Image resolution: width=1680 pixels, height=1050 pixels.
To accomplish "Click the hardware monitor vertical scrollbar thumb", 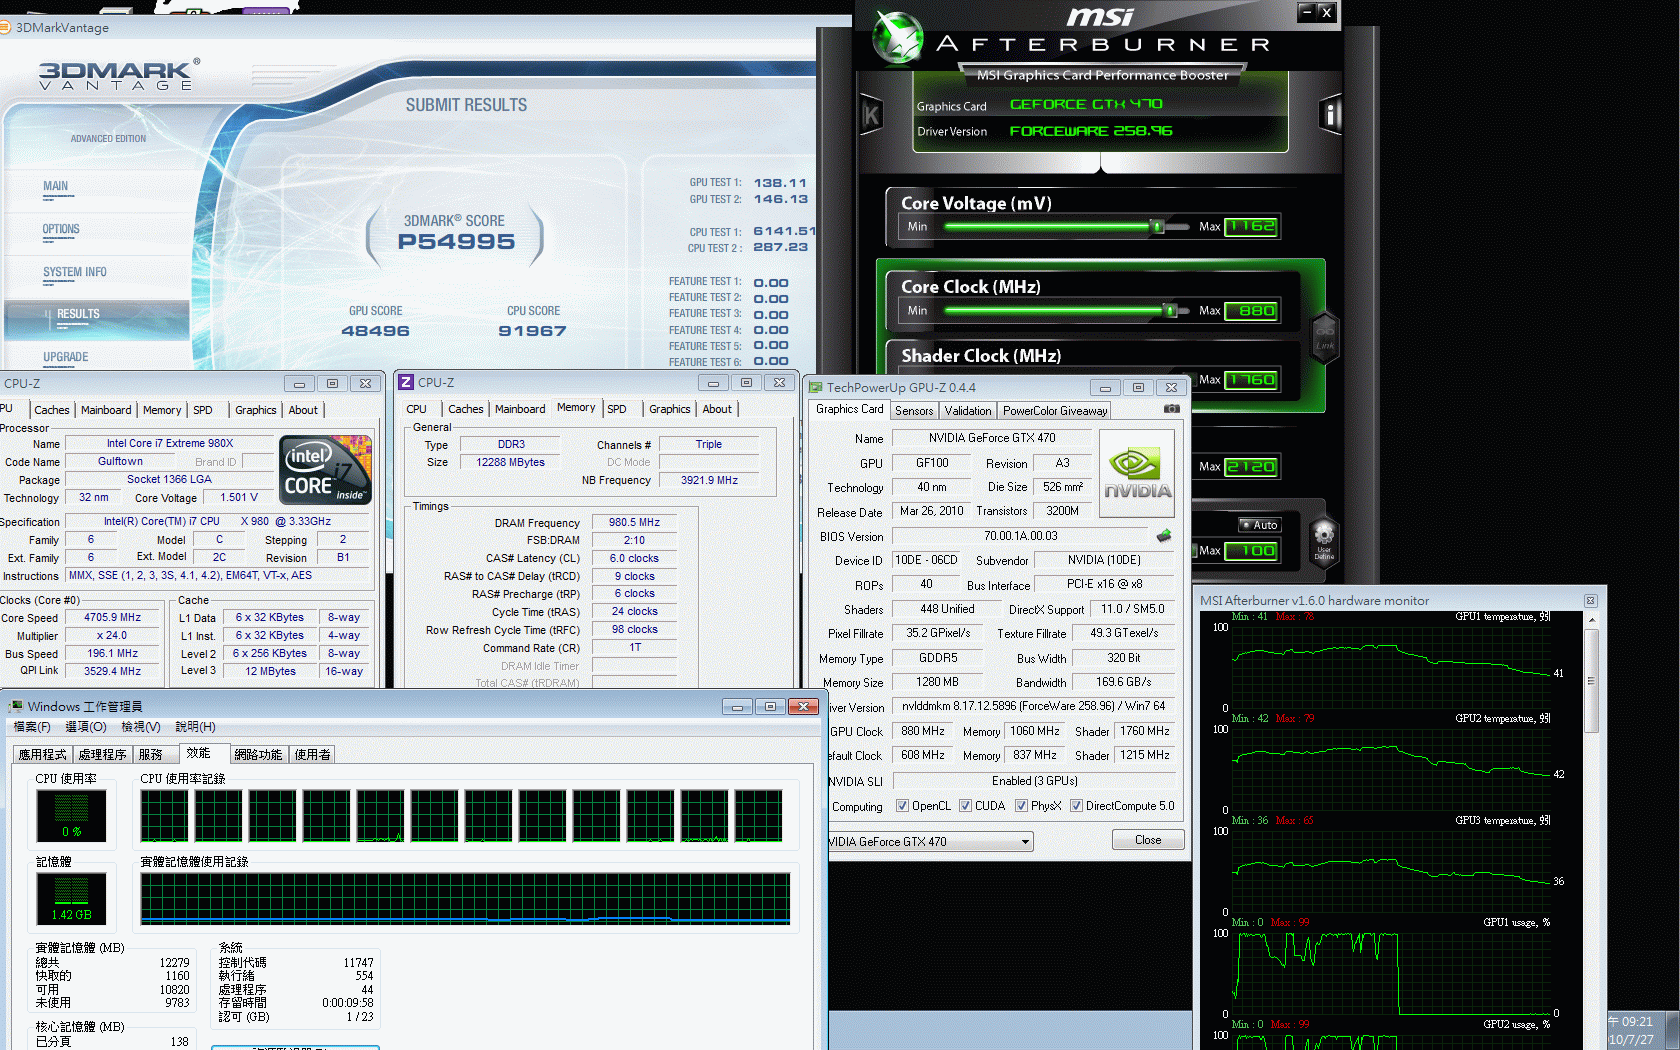I will (1591, 681).
